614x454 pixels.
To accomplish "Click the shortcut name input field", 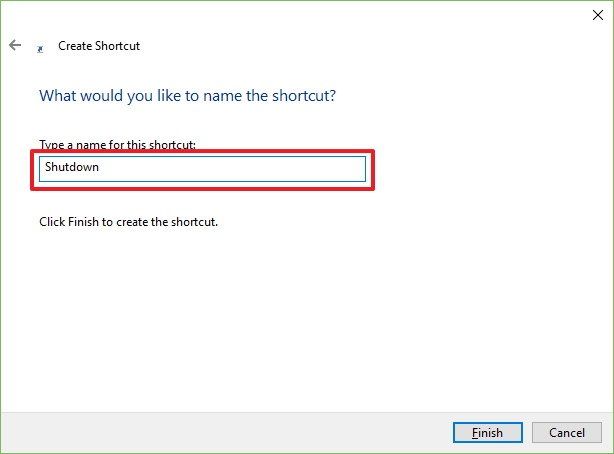I will [x=202, y=169].
